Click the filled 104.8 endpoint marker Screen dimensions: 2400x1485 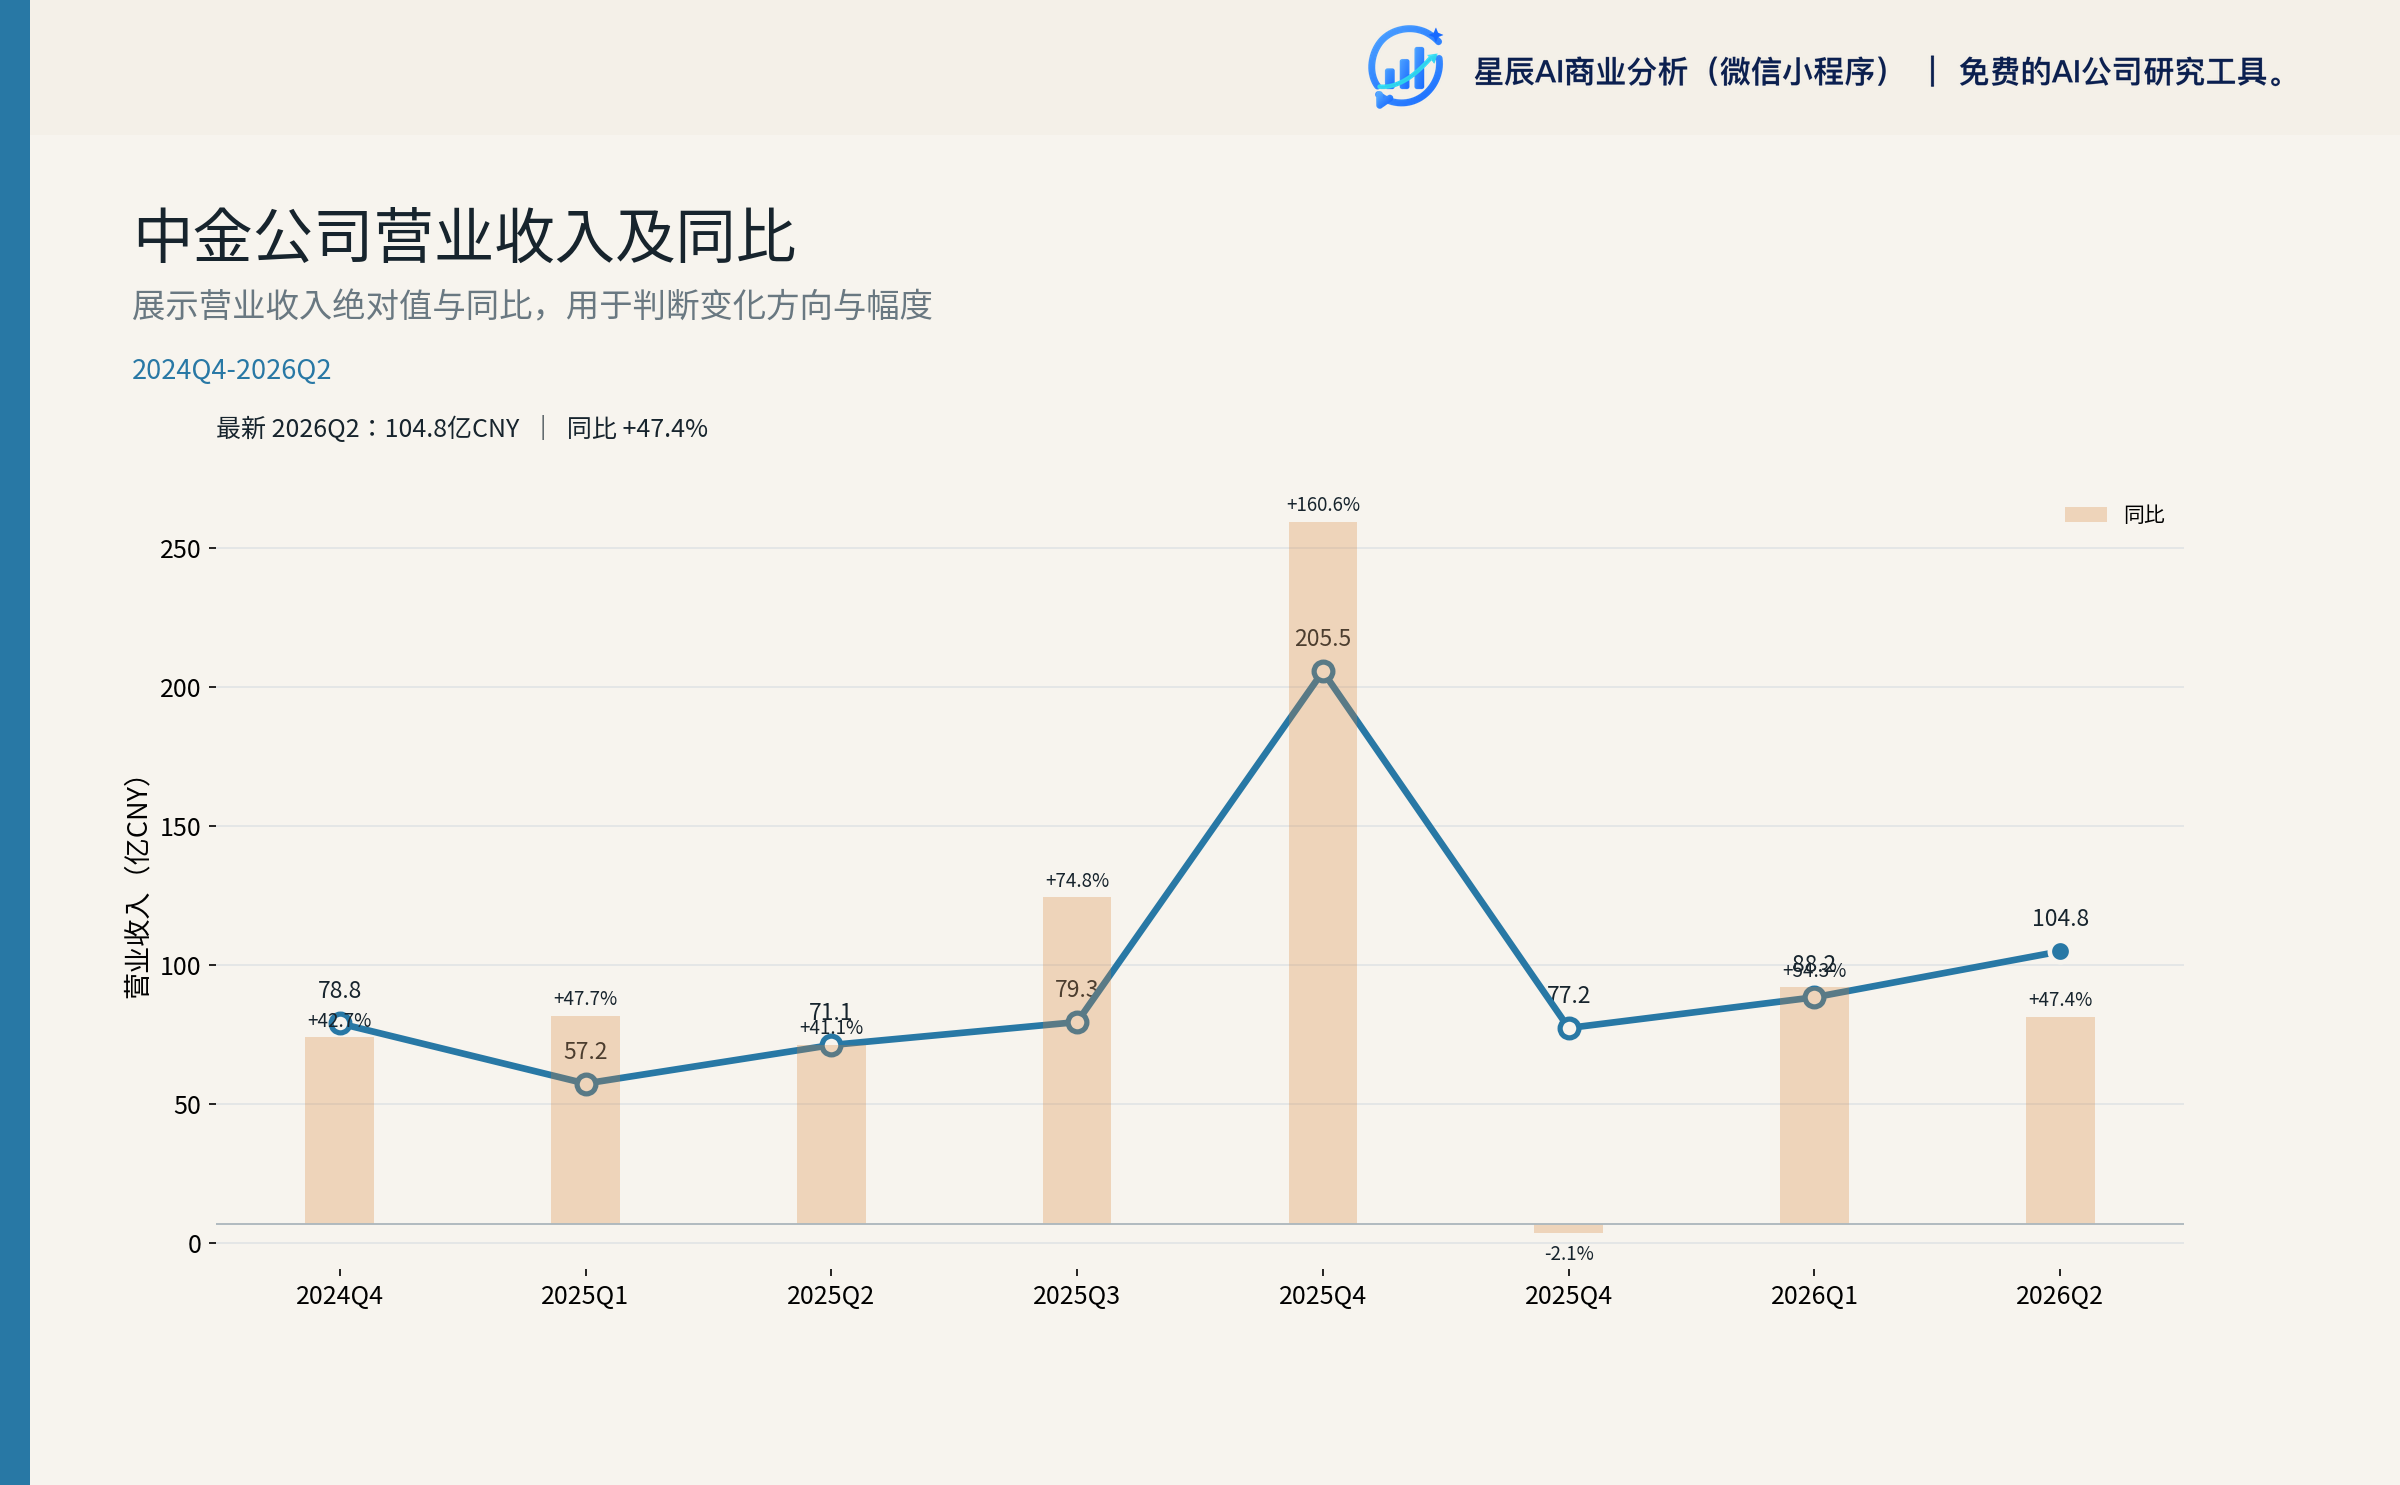2060,951
